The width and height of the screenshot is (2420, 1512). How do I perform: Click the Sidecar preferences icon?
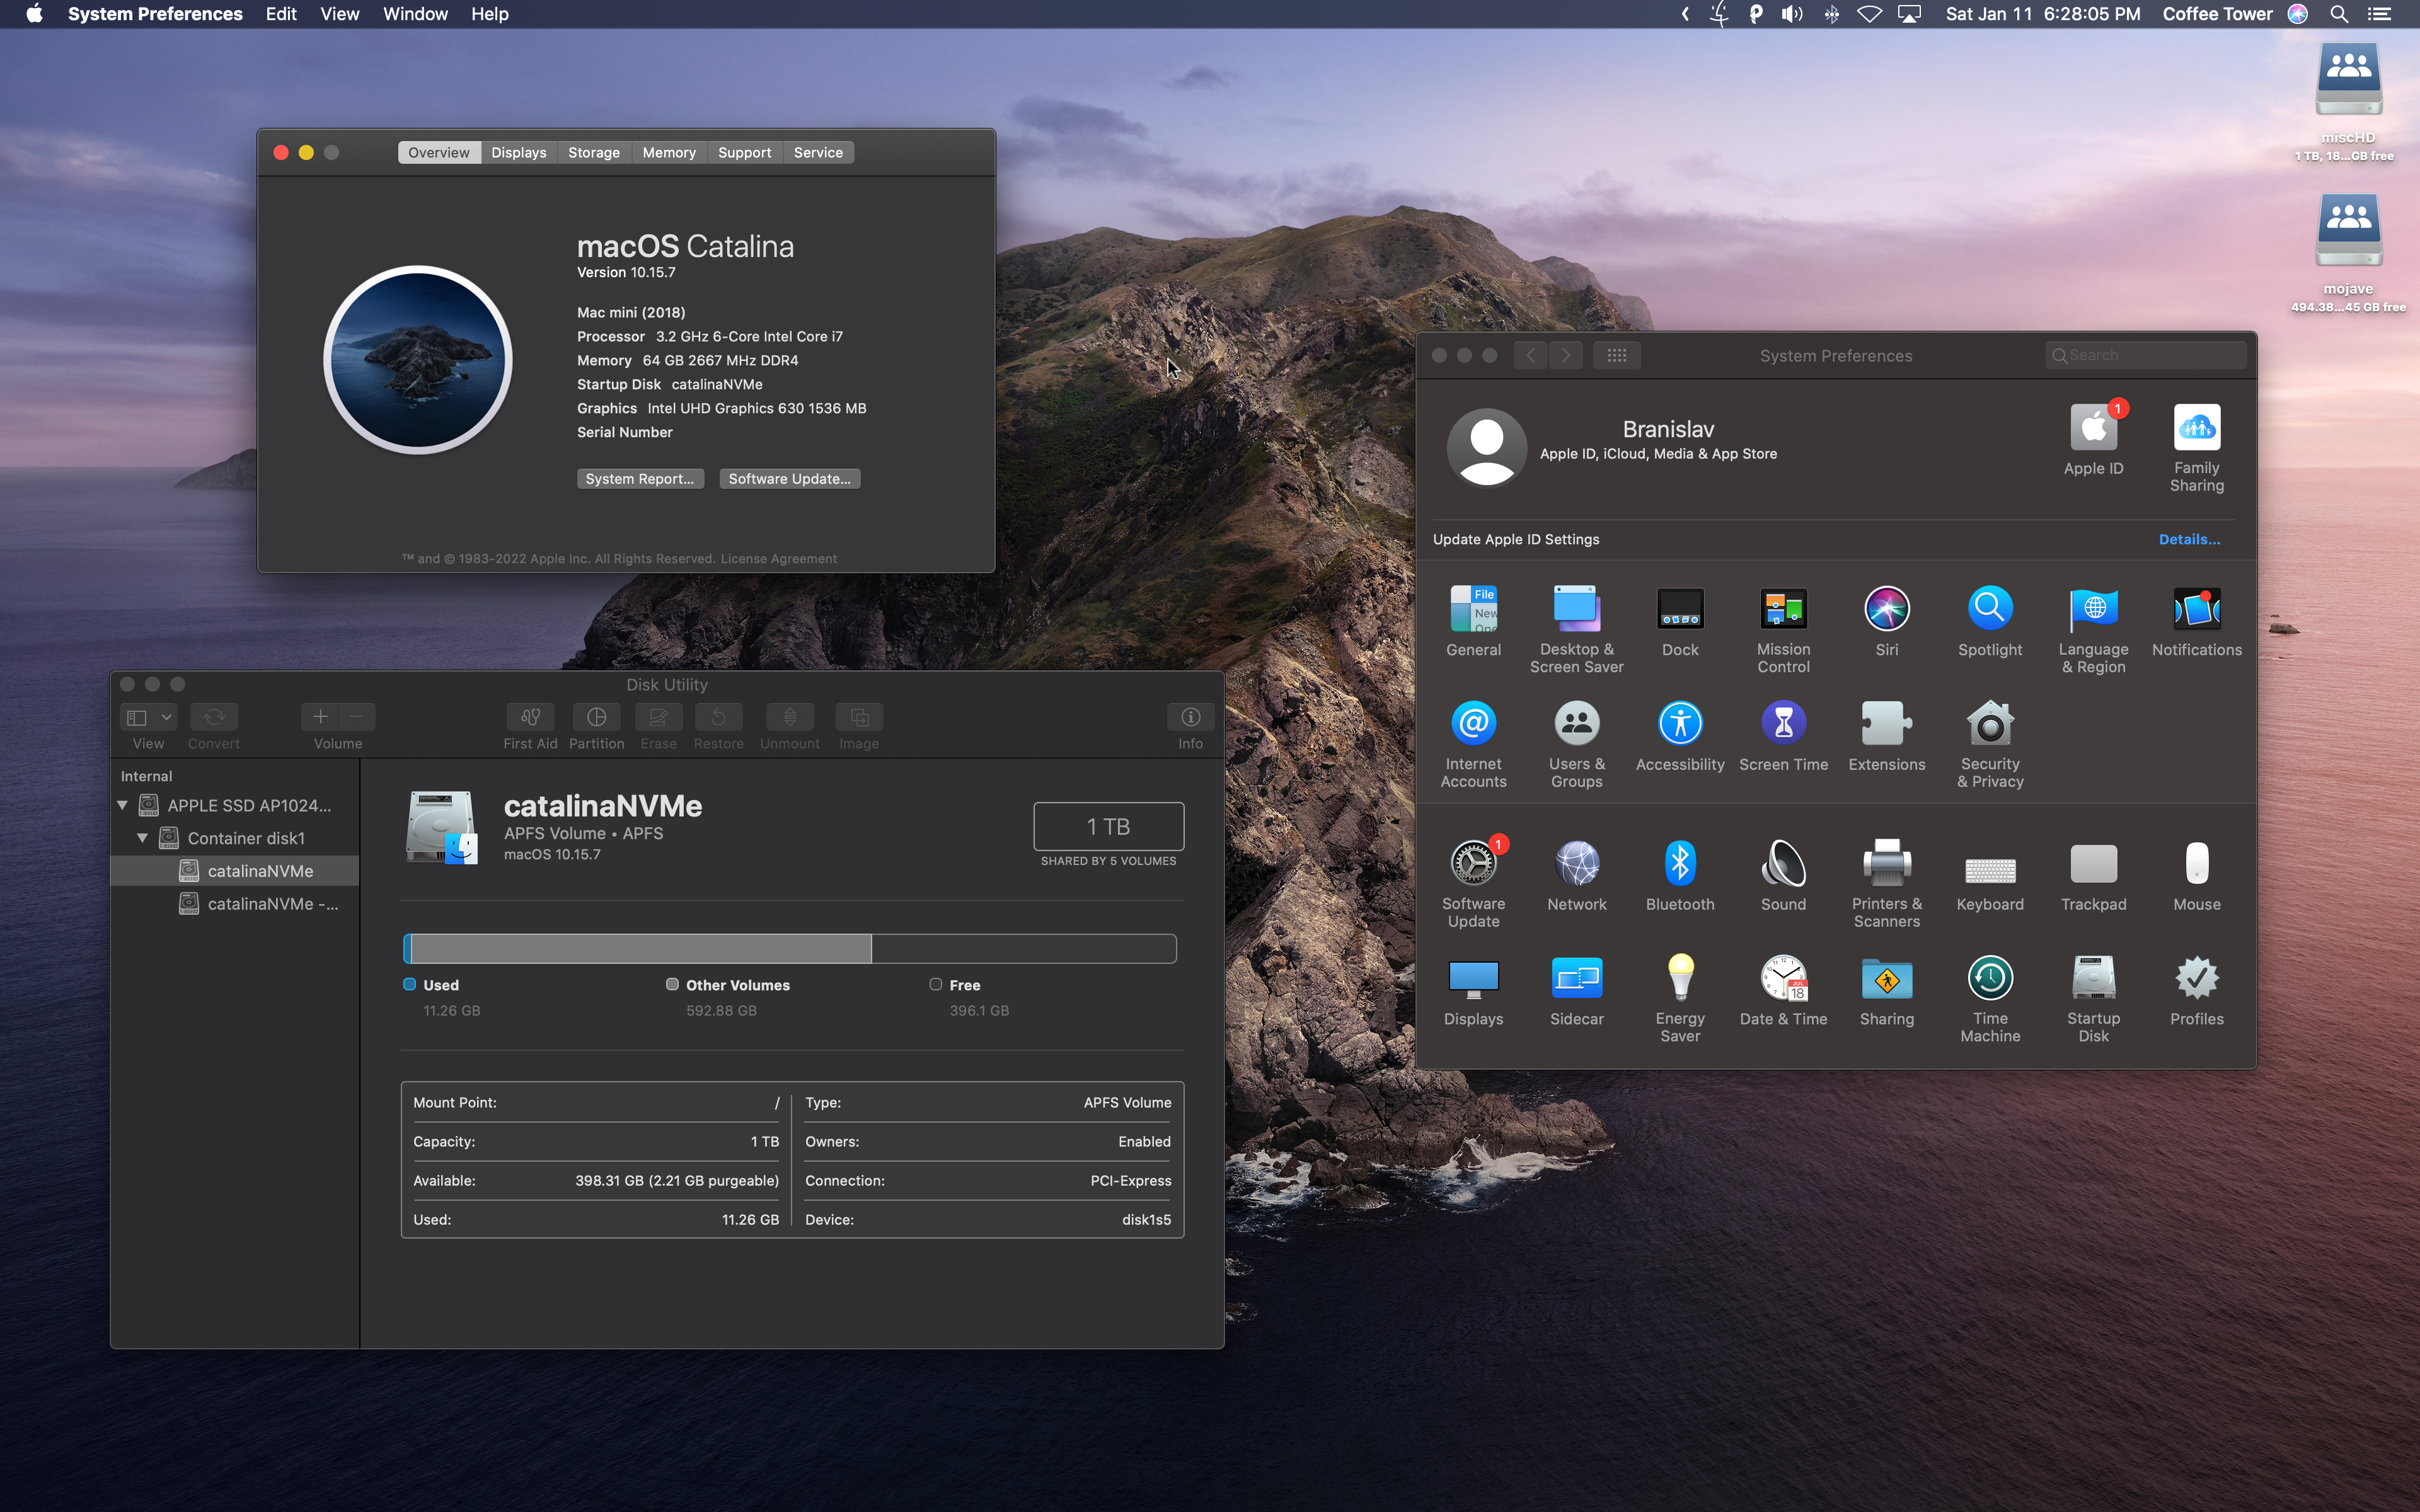click(1576, 979)
